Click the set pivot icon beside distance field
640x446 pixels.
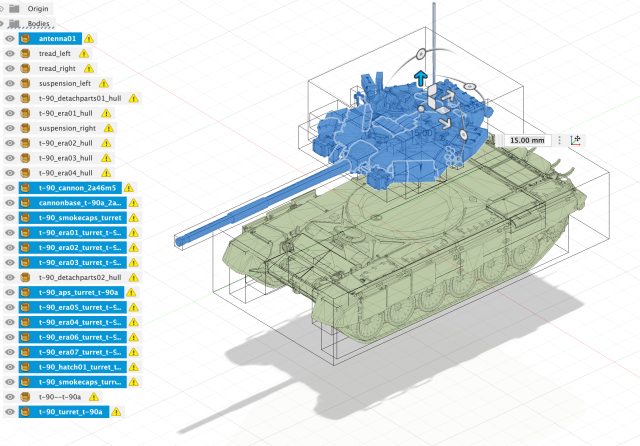click(x=578, y=140)
